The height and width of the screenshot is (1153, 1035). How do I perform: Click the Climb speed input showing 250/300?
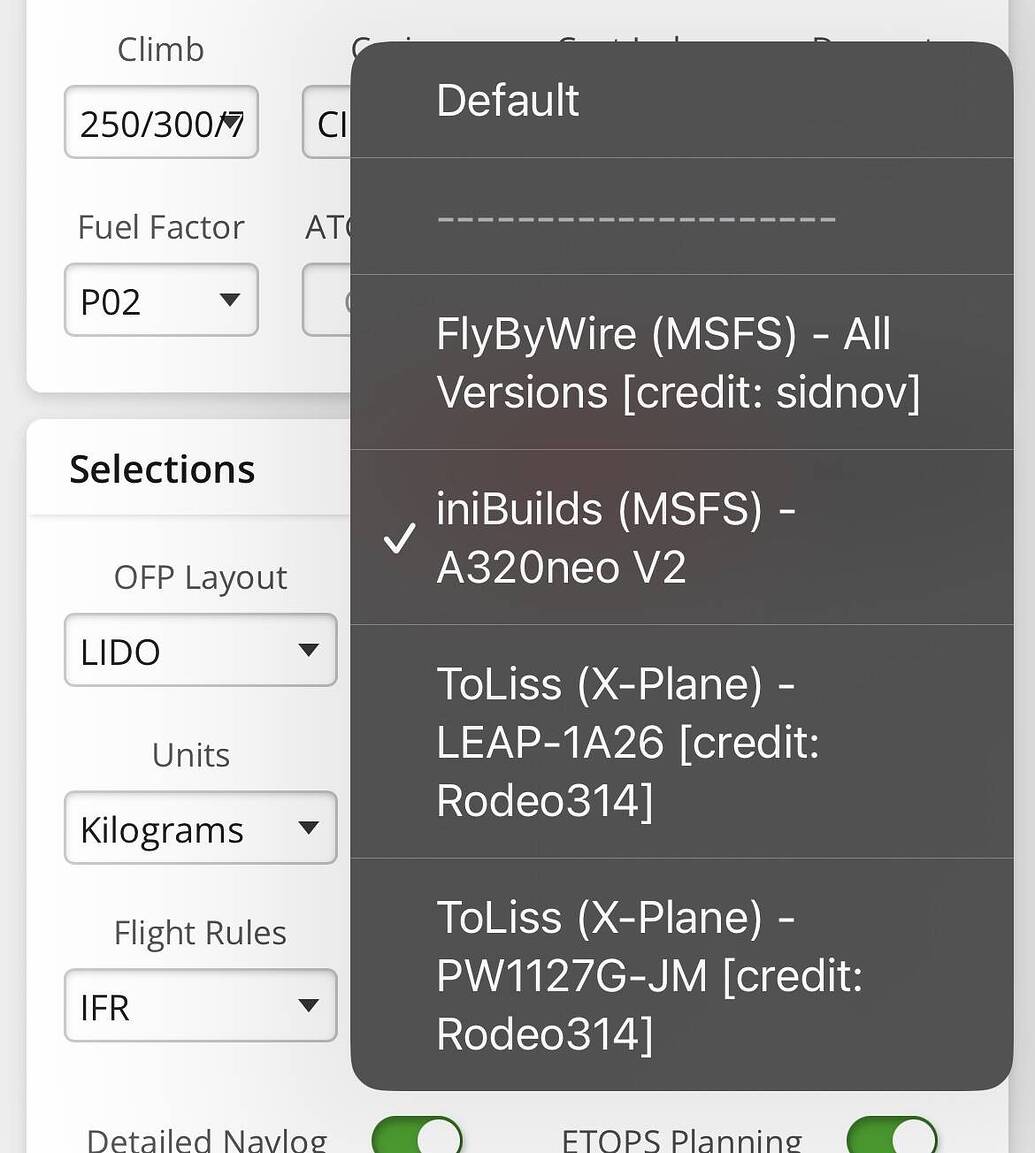point(160,122)
